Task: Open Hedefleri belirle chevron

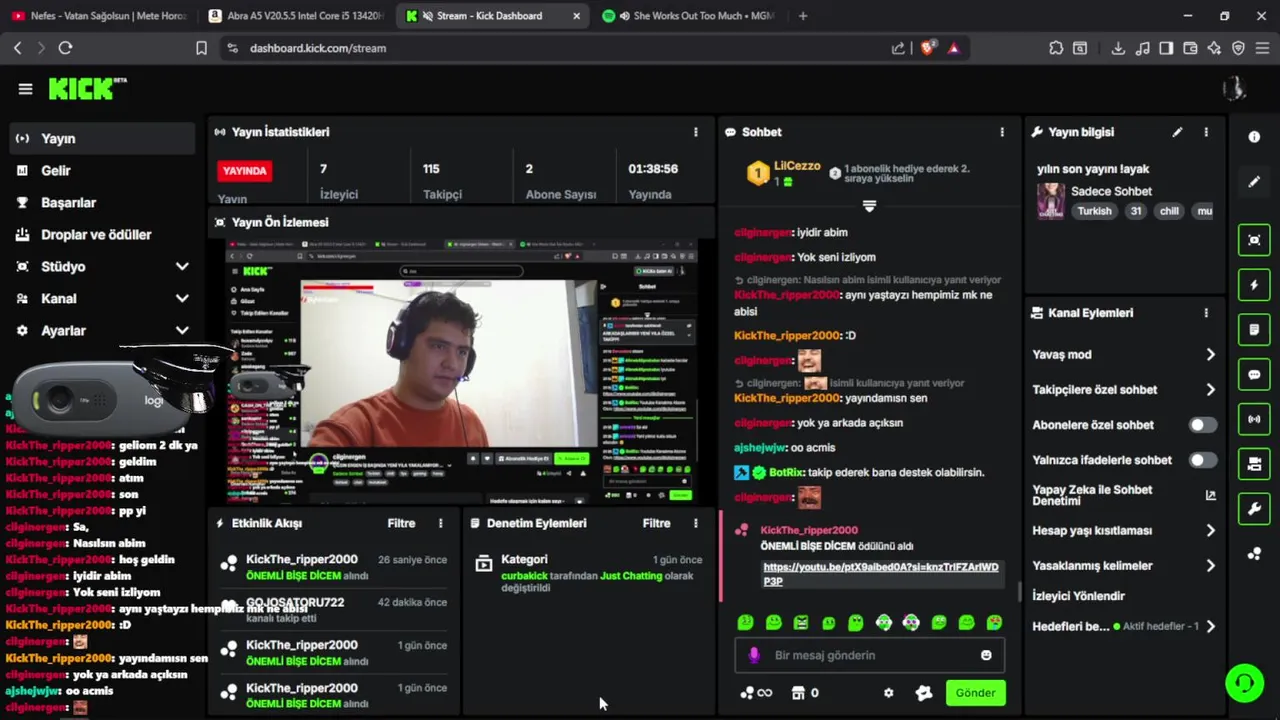Action: [1210, 627]
